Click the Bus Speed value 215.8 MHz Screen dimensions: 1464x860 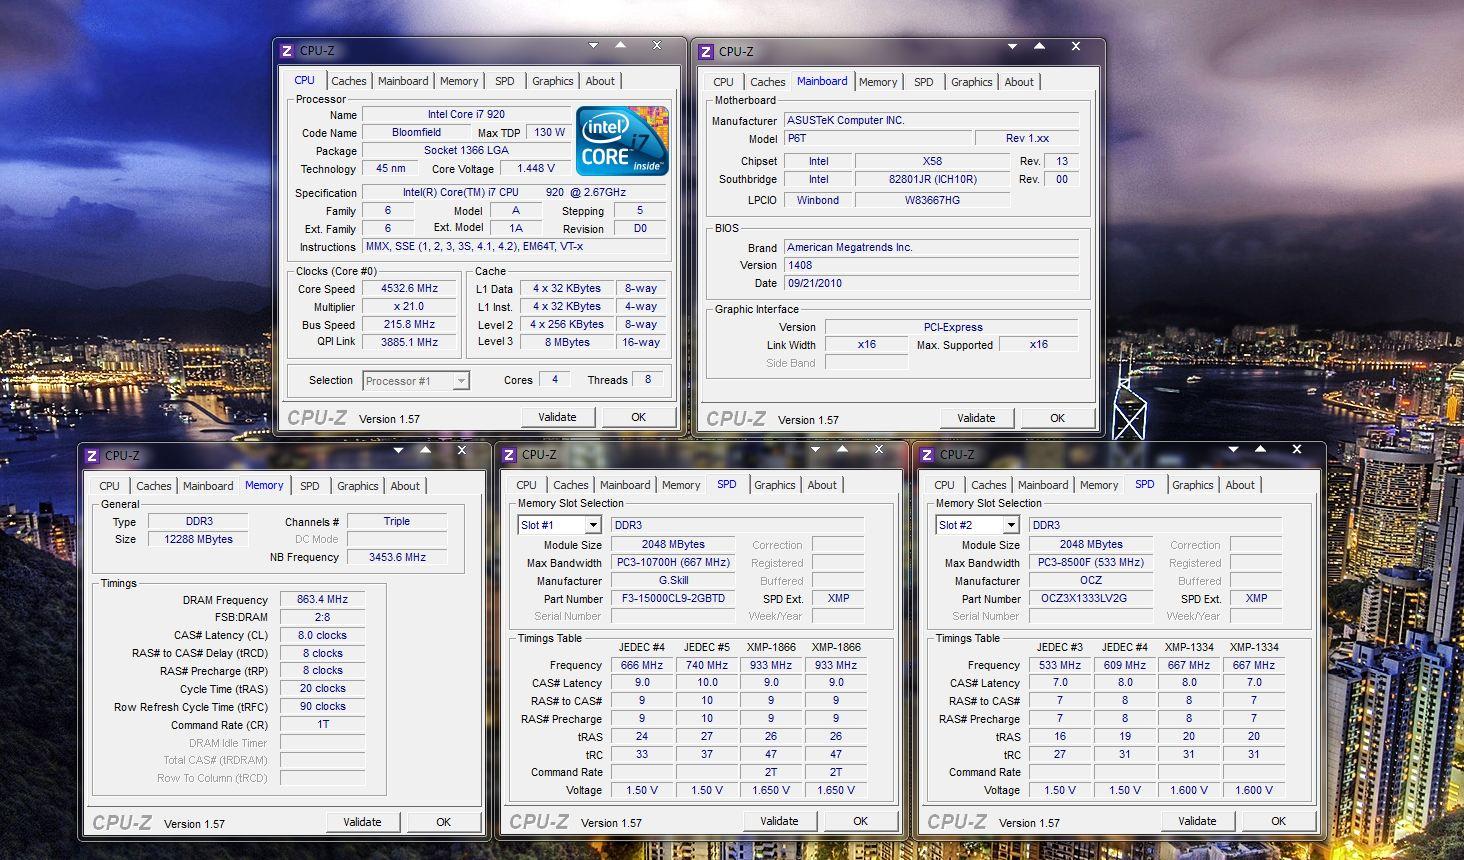pos(409,324)
